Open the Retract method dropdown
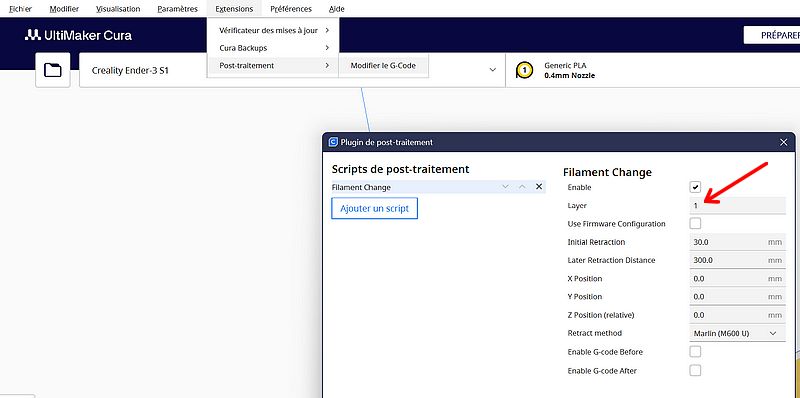 737,333
